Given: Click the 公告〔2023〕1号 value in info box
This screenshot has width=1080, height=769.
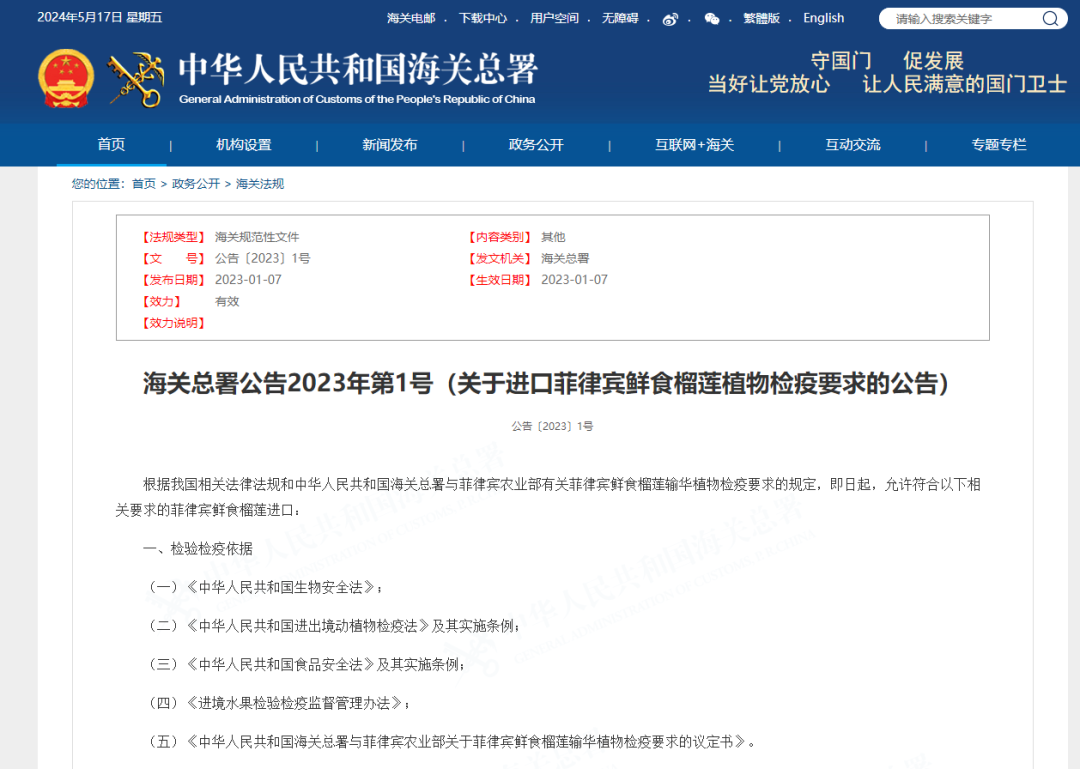Looking at the screenshot, I should 262,258.
